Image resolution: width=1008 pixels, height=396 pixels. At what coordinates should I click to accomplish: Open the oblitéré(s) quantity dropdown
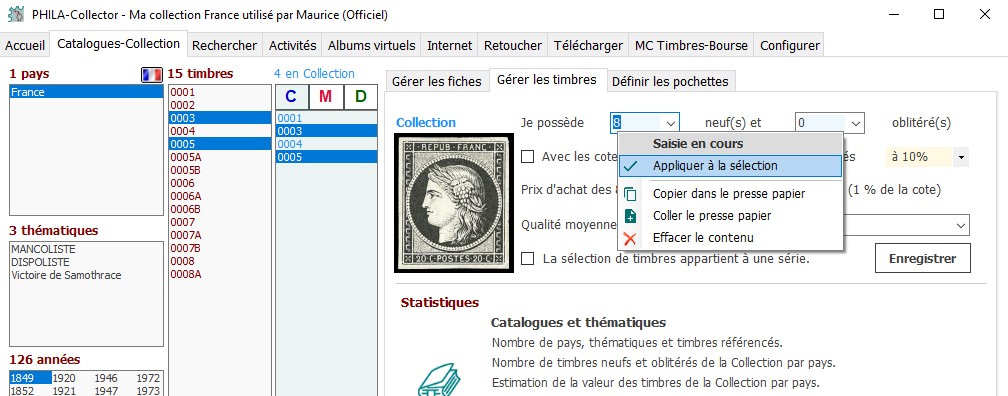[x=856, y=123]
